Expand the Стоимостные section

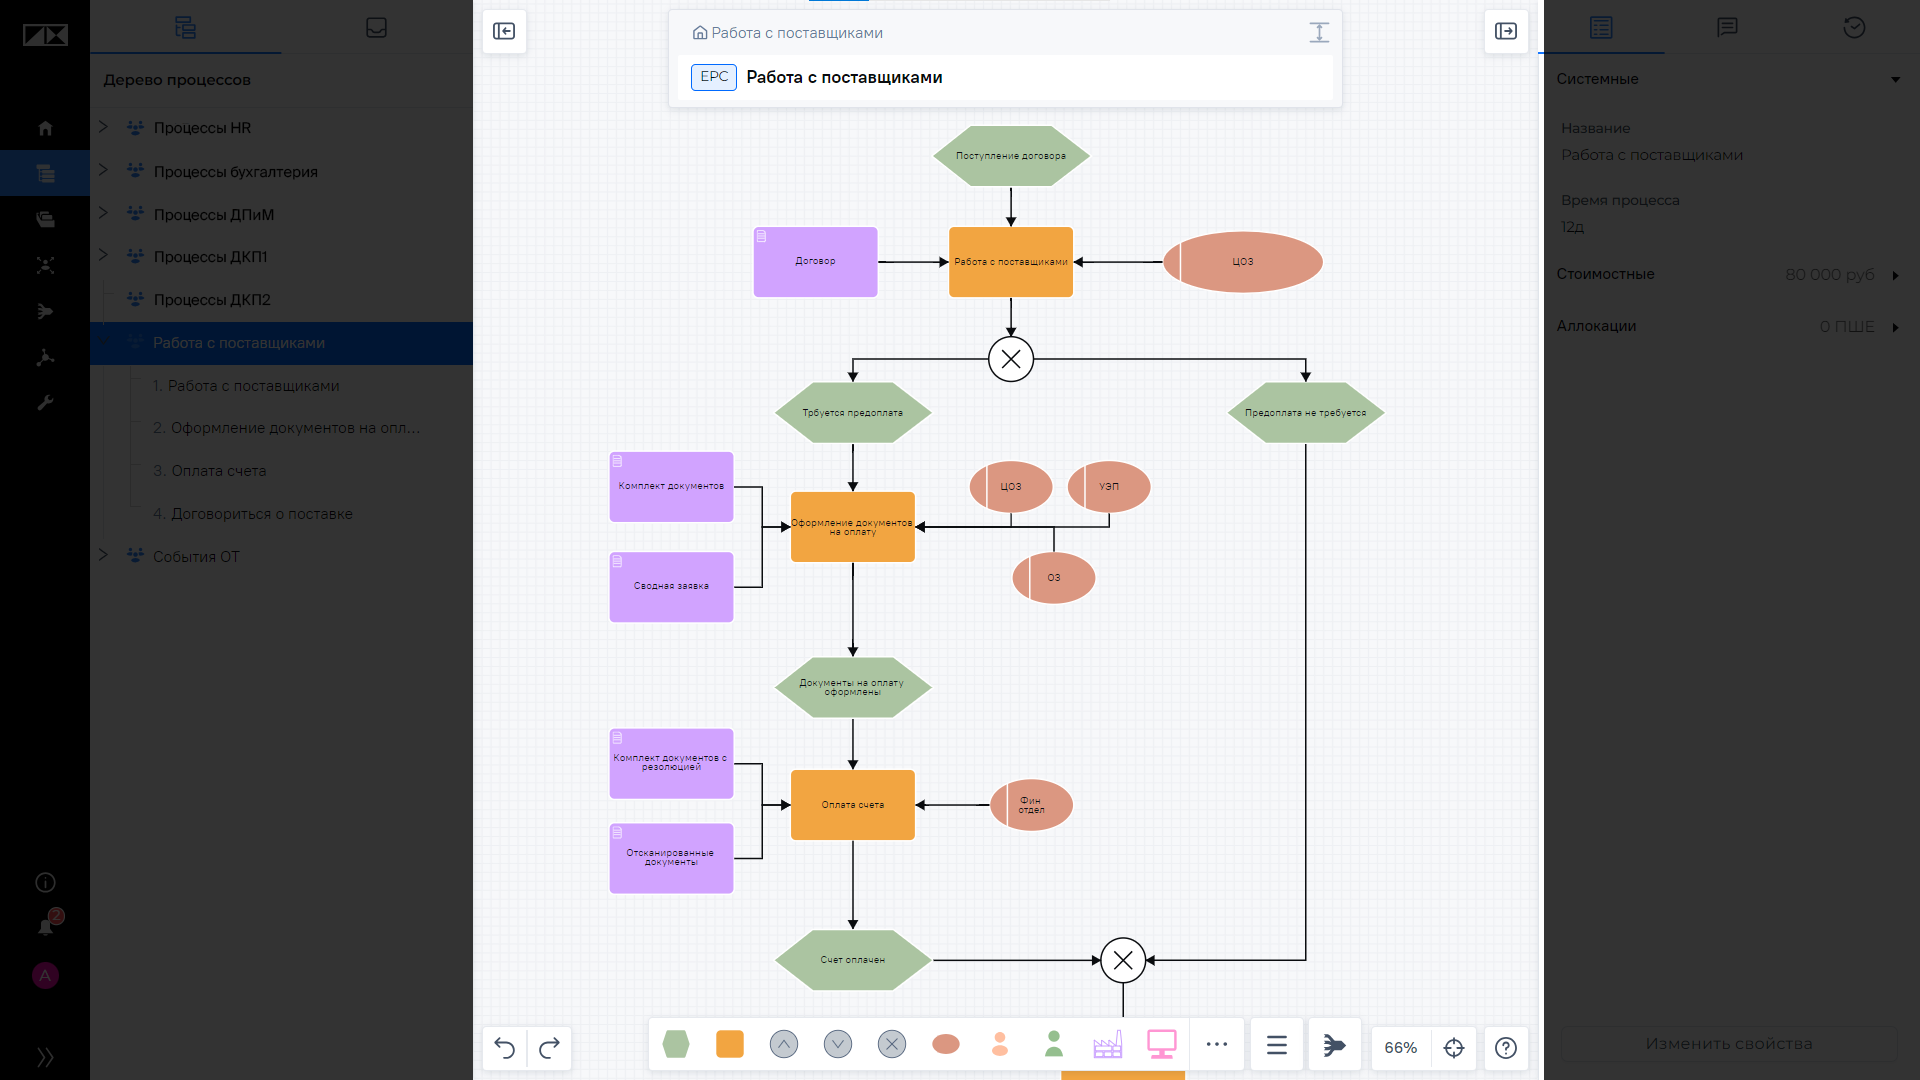pos(1895,275)
